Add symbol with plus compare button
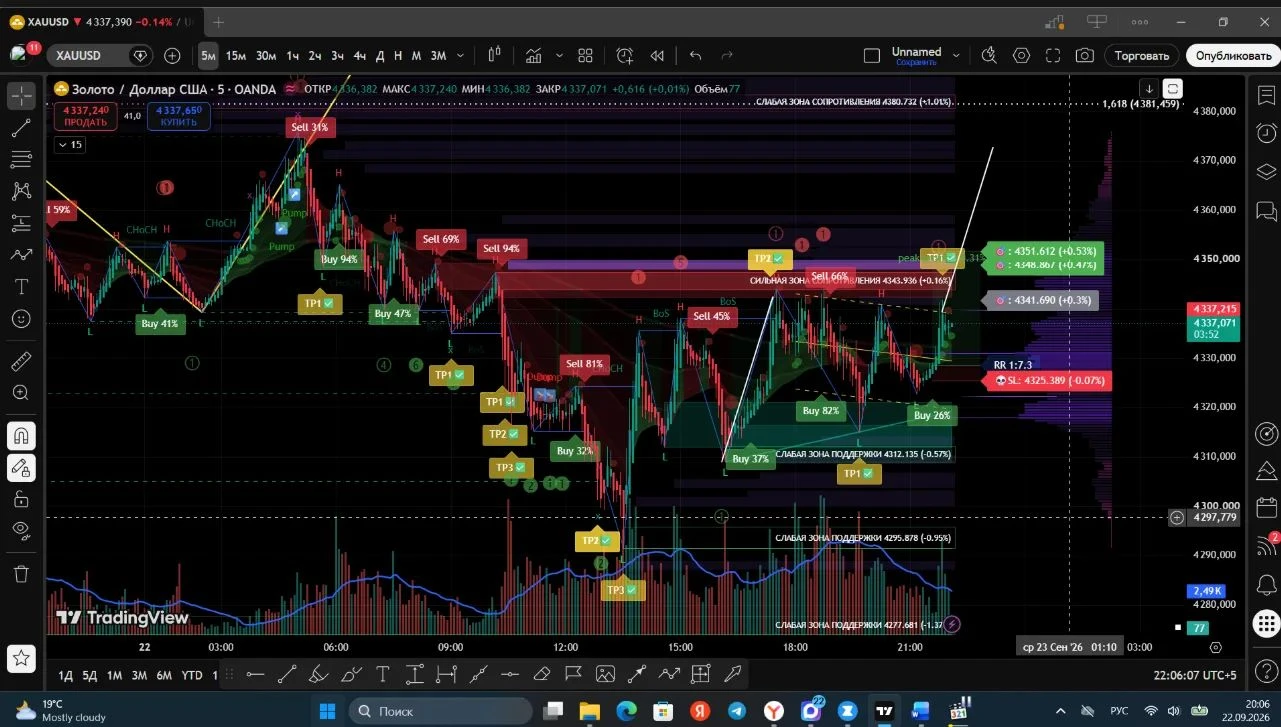 click(173, 56)
